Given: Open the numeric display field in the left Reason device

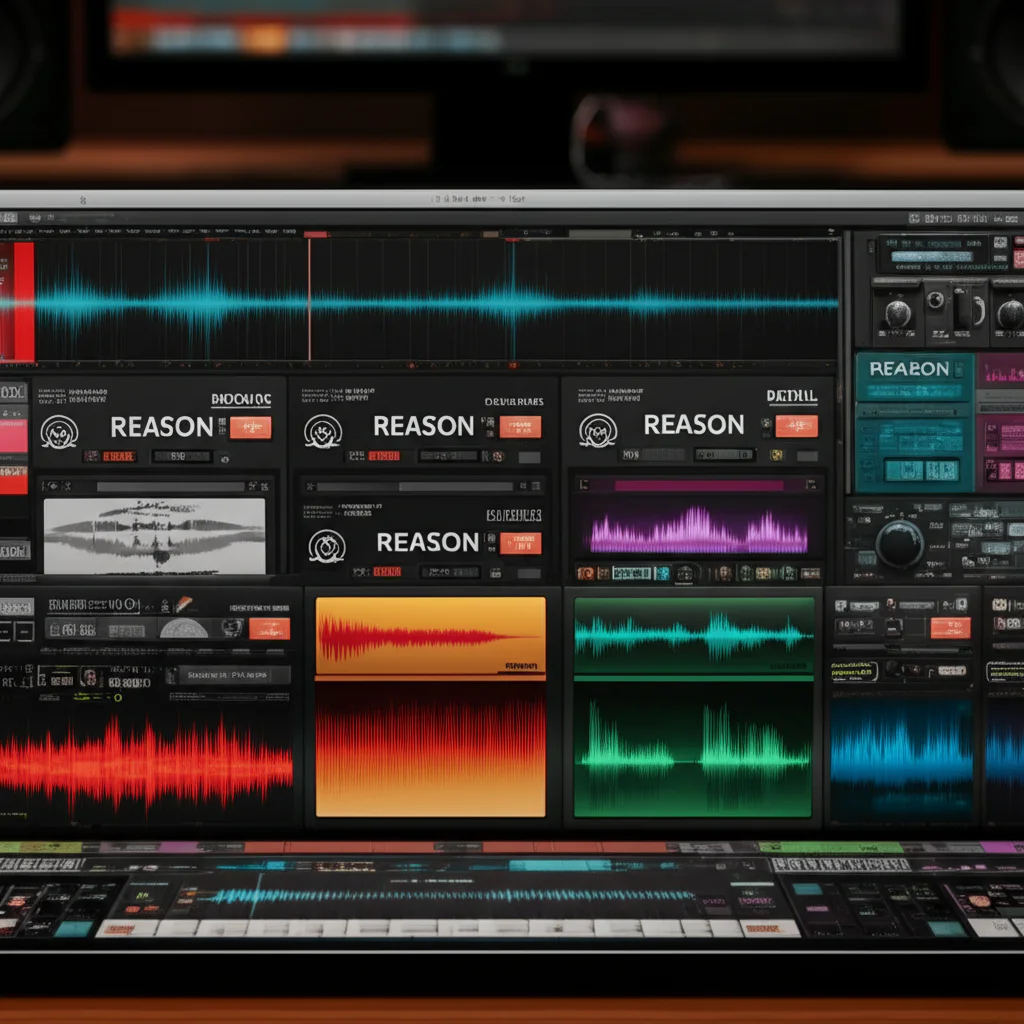Looking at the screenshot, I should (x=182, y=456).
